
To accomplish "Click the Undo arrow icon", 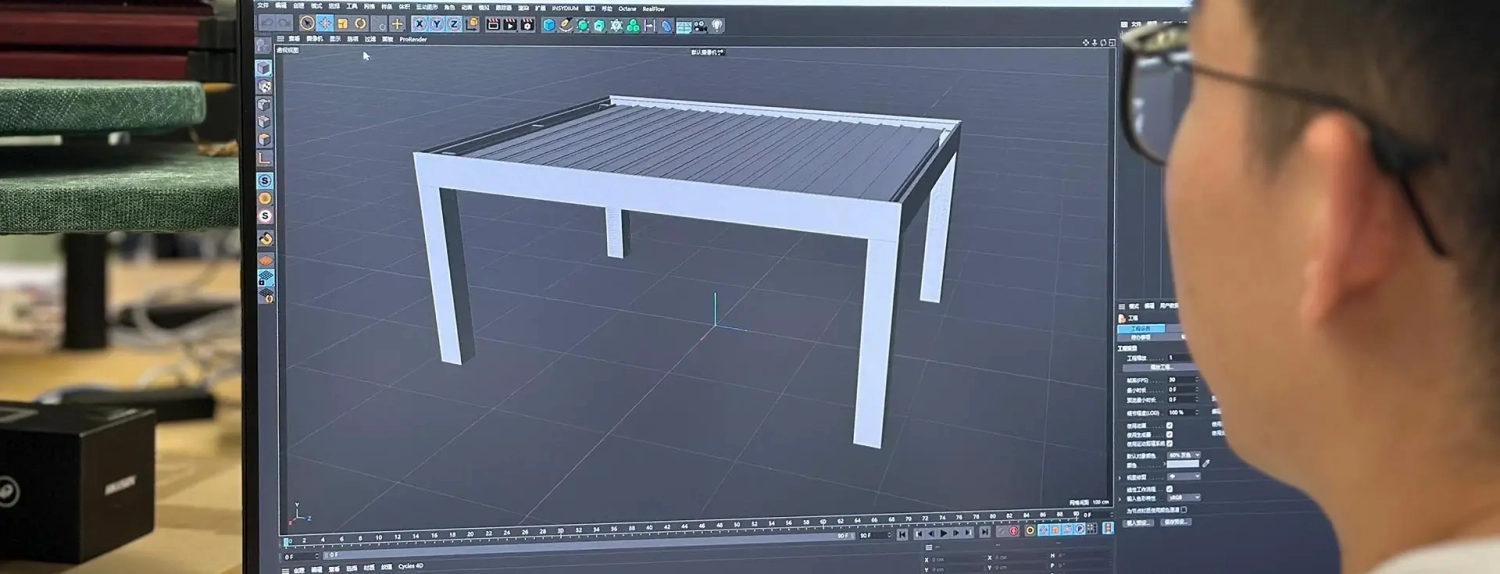I will point(267,22).
